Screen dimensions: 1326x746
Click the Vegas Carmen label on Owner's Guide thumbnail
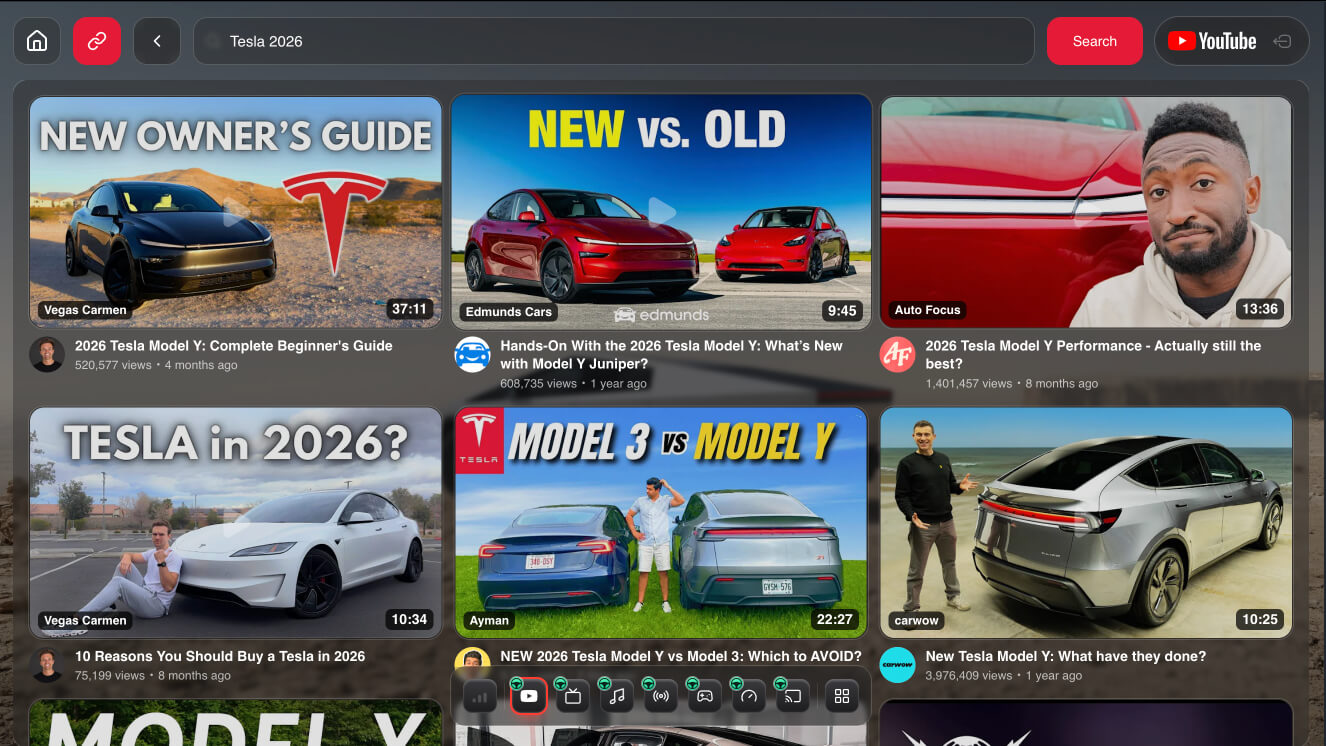click(85, 310)
